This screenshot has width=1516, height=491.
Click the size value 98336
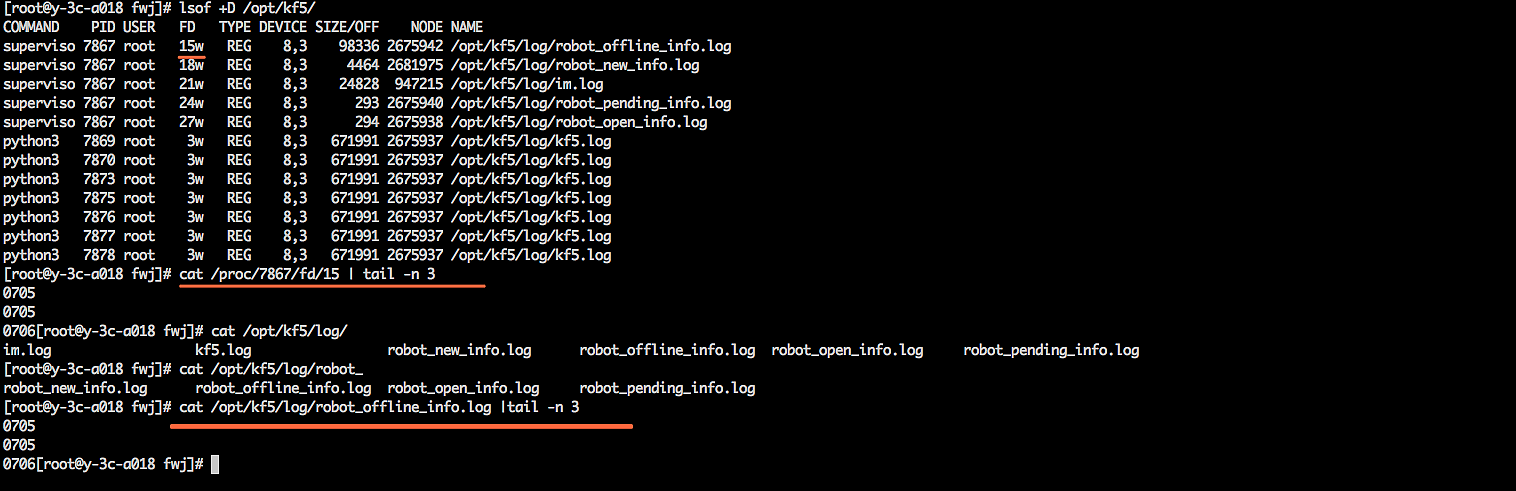coord(359,46)
